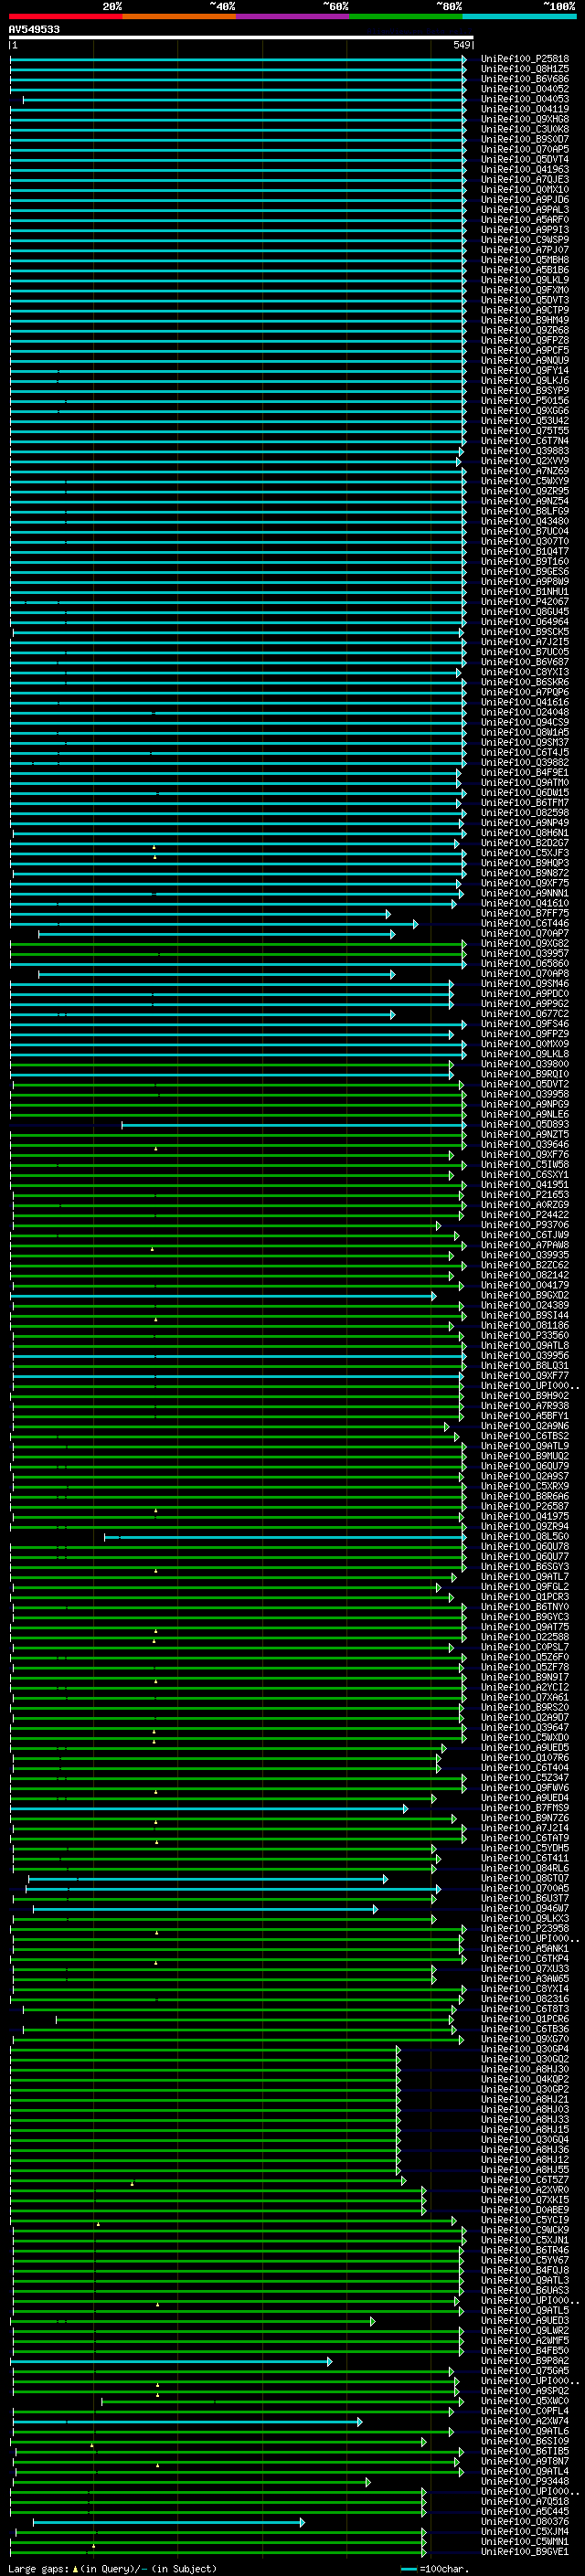Click the UniRef100_C5IW58 label
Viewport: 585px width, 2576px height.
pos(525,1164)
